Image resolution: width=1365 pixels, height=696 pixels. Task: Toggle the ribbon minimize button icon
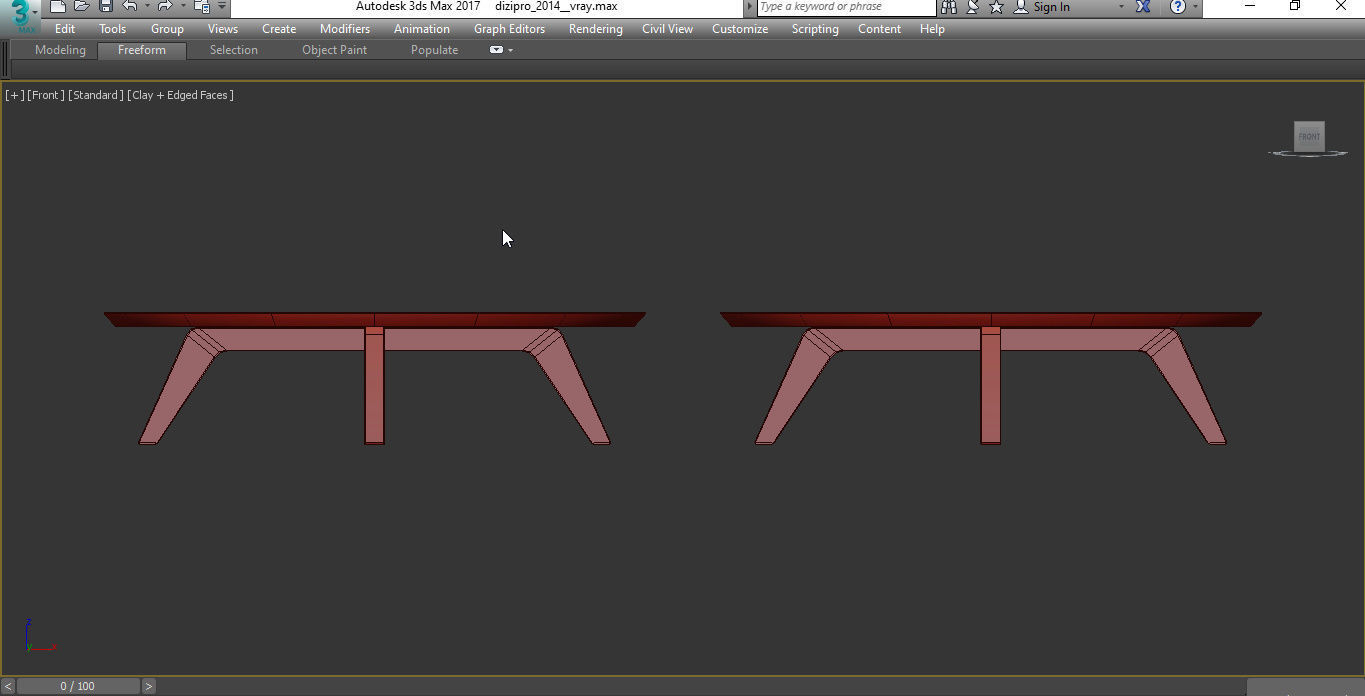(x=496, y=50)
